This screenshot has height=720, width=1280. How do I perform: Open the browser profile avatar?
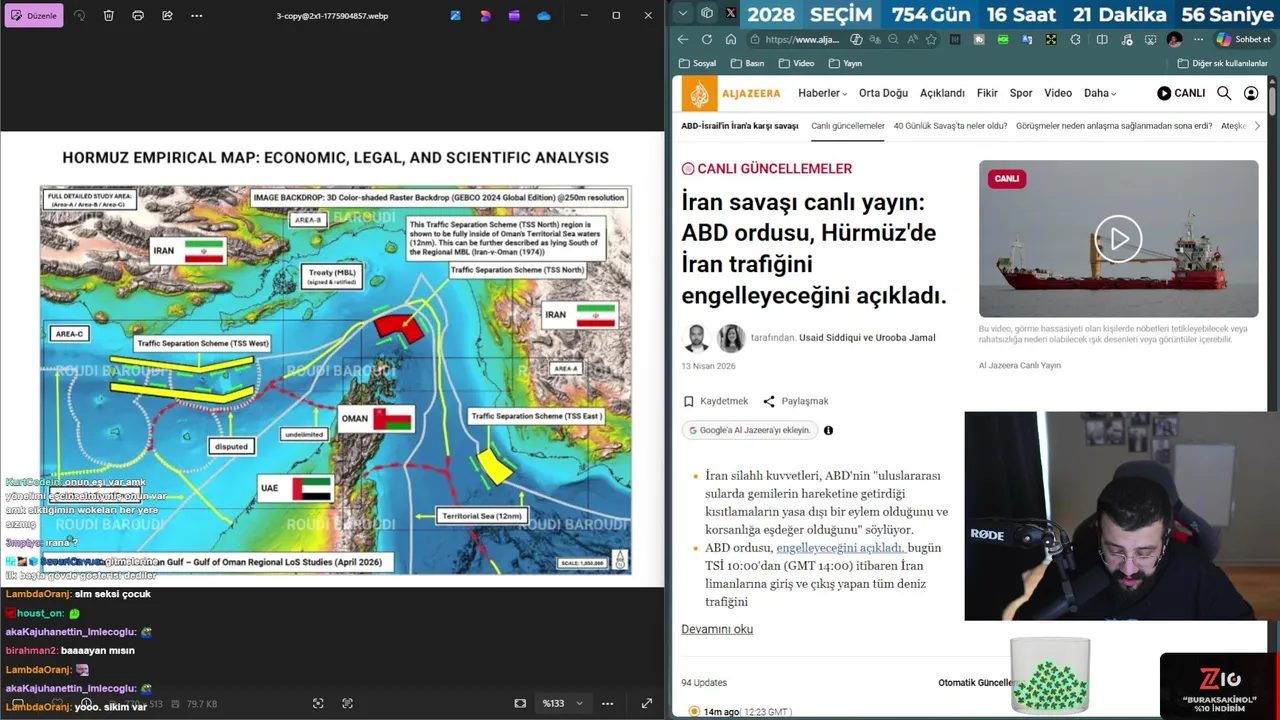[1174, 40]
